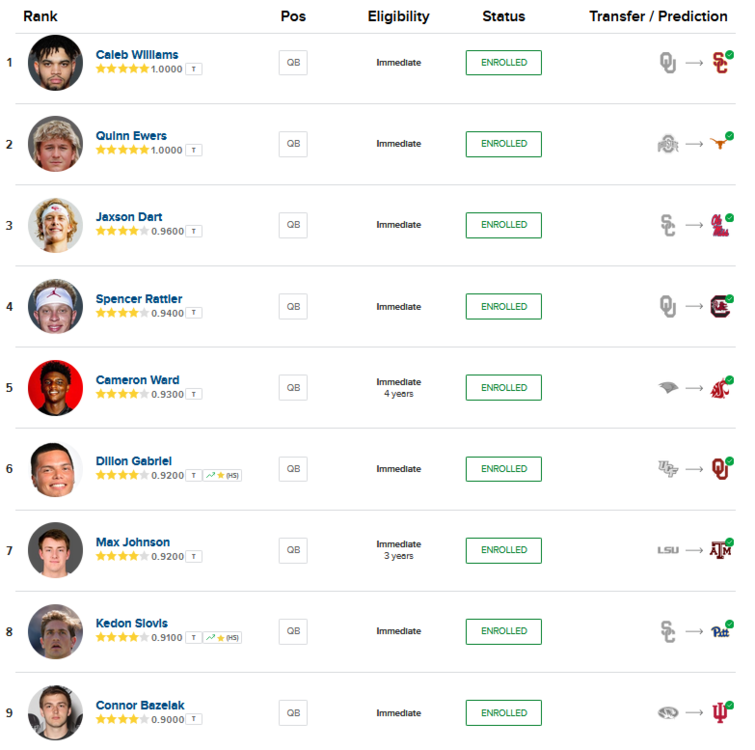Viewport: 755px width, 750px height.
Task: Open the HS rating trend badge for Dillon Gabriel
Action: click(x=222, y=475)
